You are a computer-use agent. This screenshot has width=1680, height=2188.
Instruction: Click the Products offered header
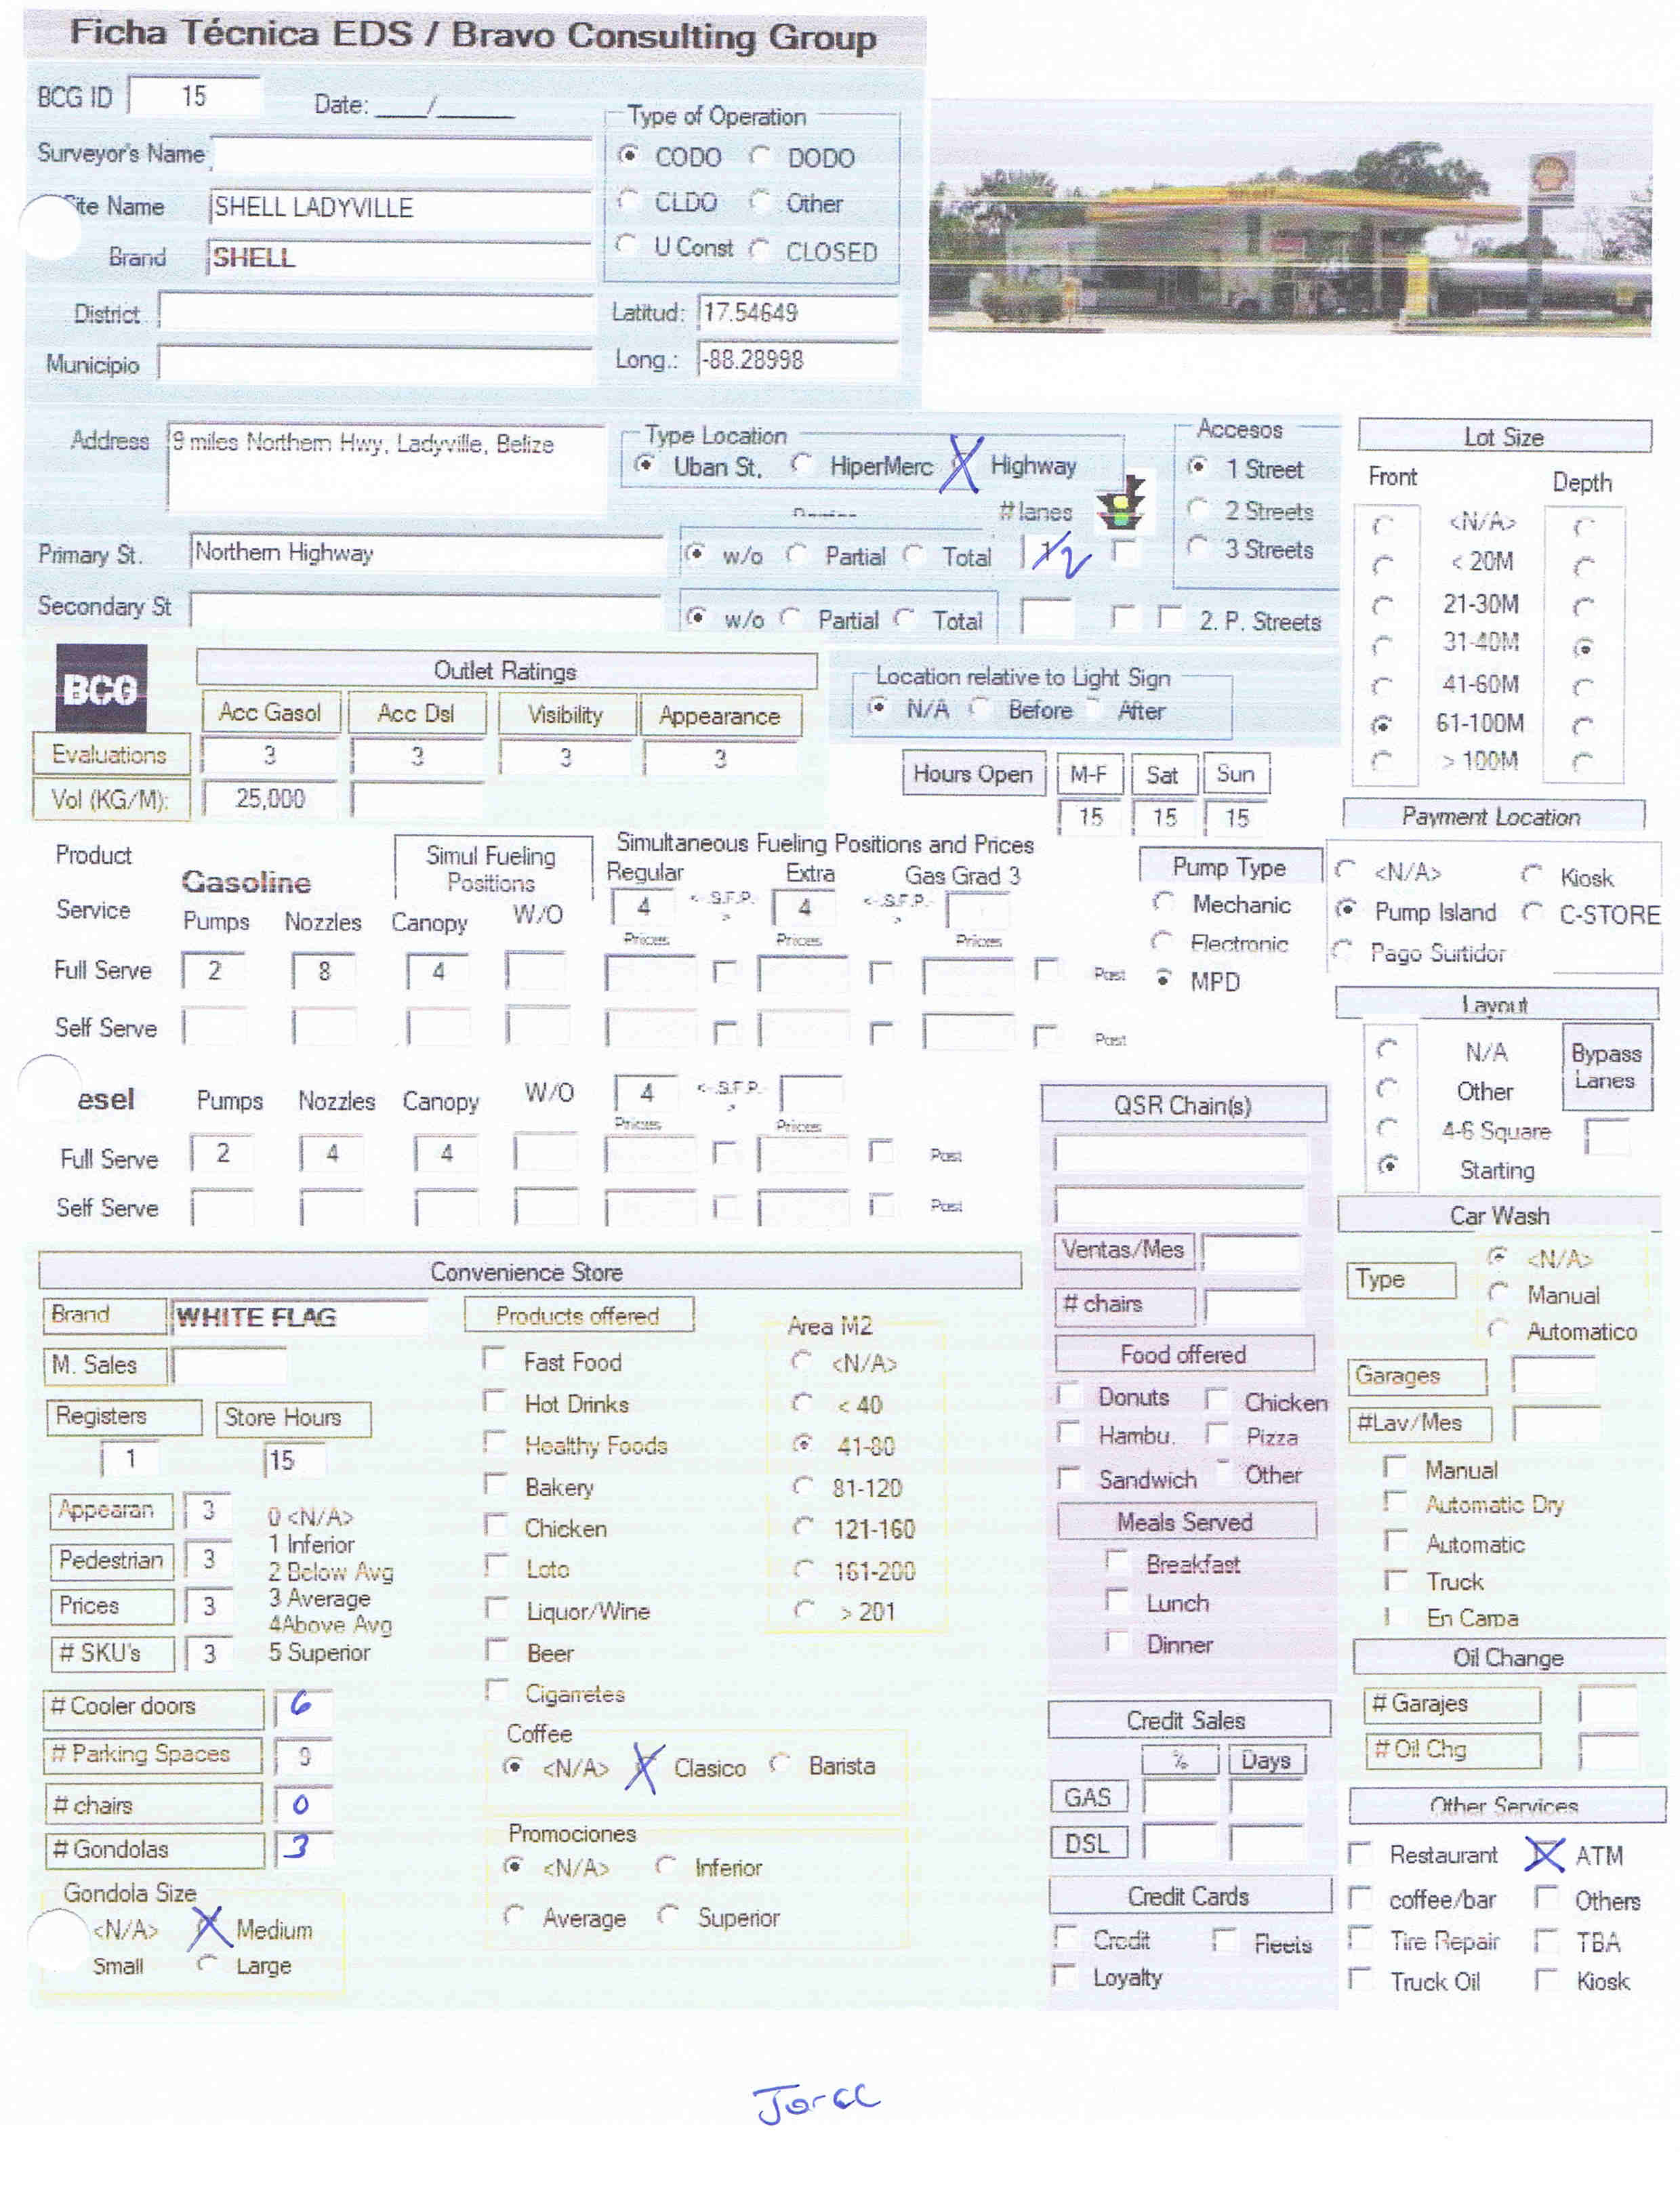[578, 1315]
